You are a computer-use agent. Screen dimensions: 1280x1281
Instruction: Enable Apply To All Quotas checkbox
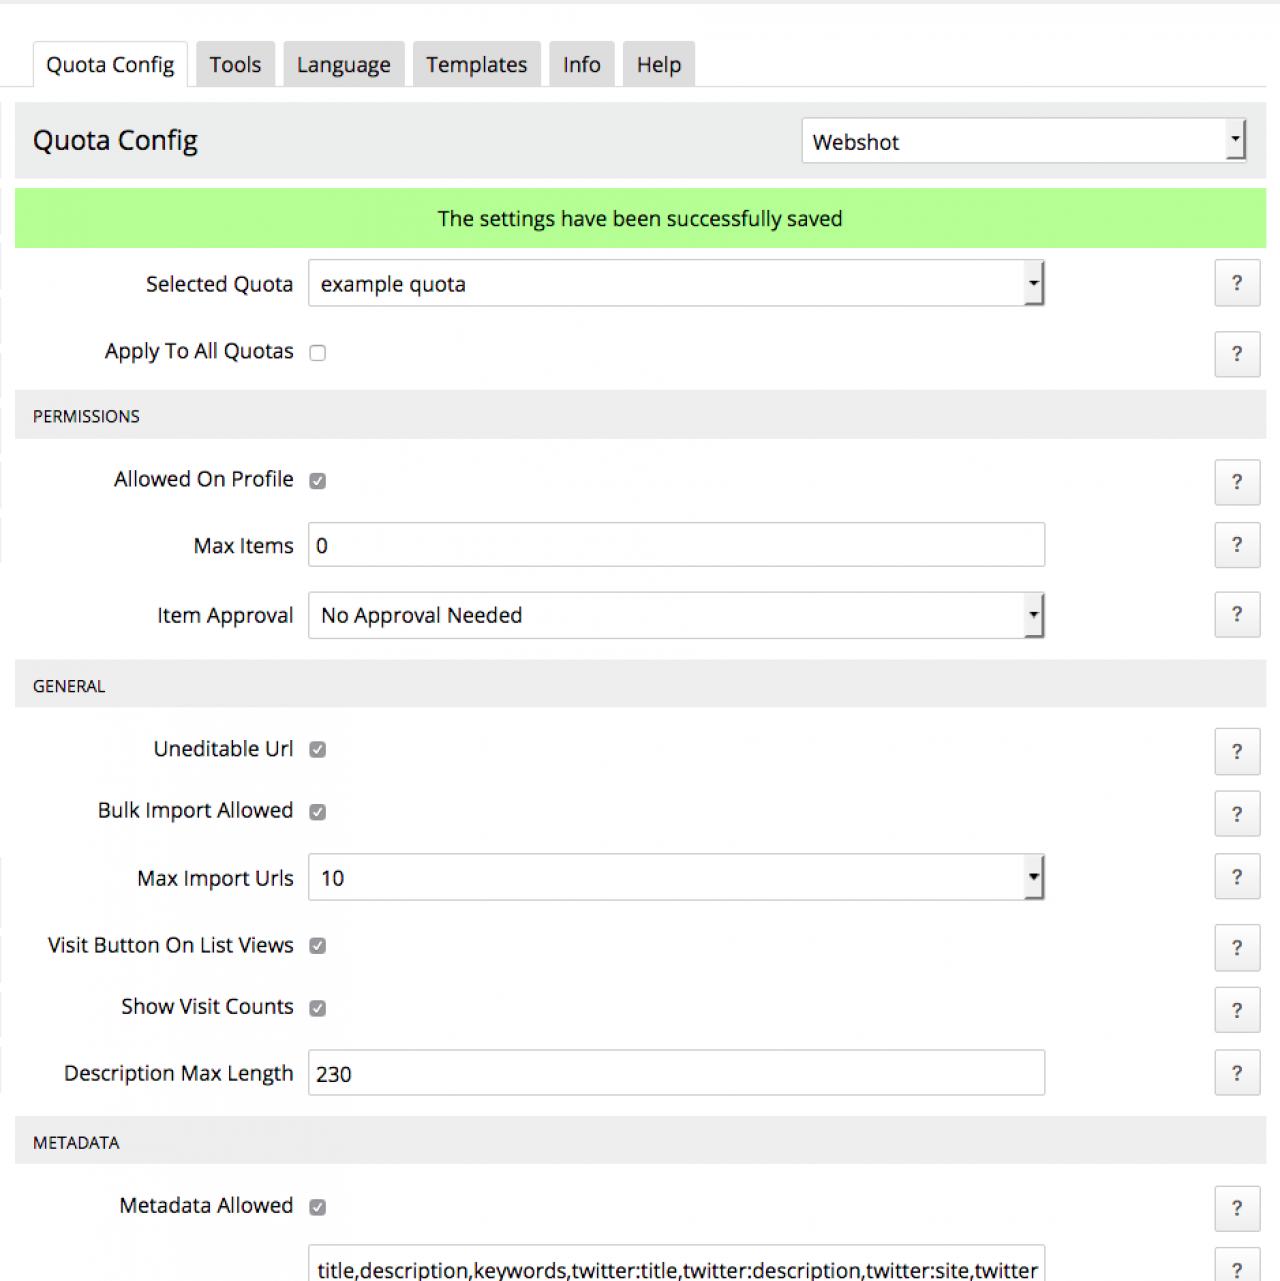[x=318, y=353]
